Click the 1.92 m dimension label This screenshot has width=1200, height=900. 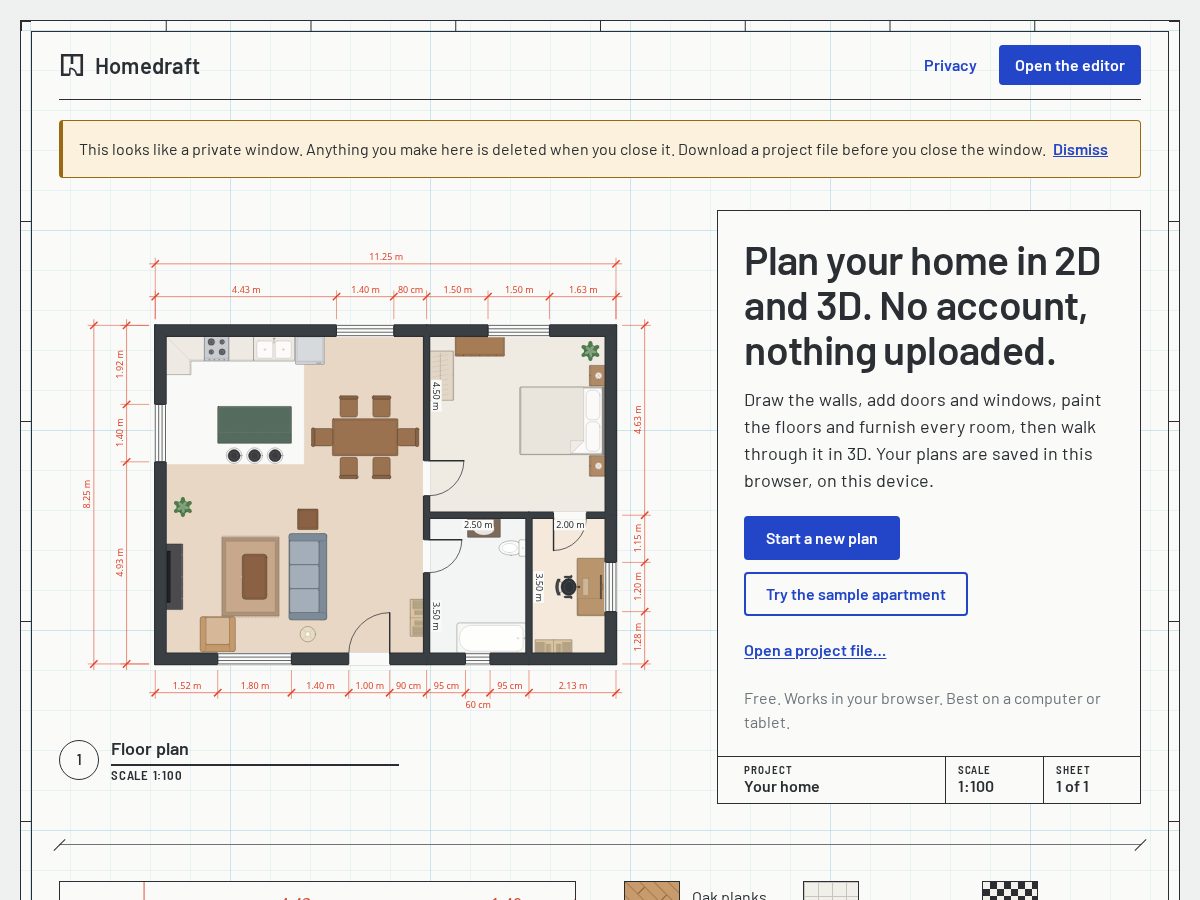[120, 364]
